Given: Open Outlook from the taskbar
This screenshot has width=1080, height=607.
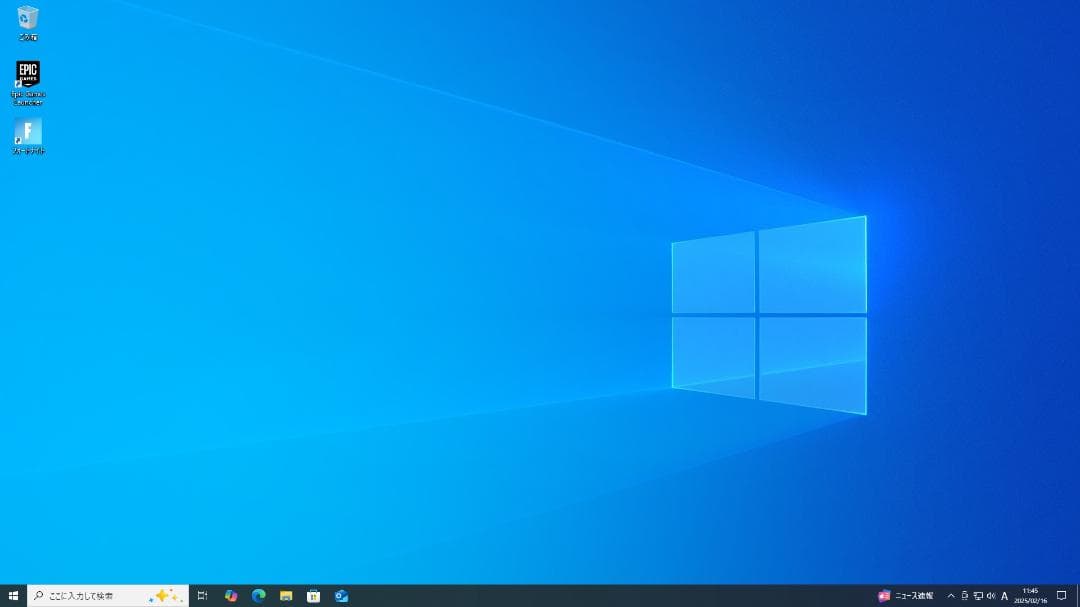Looking at the screenshot, I should pyautogui.click(x=341, y=596).
